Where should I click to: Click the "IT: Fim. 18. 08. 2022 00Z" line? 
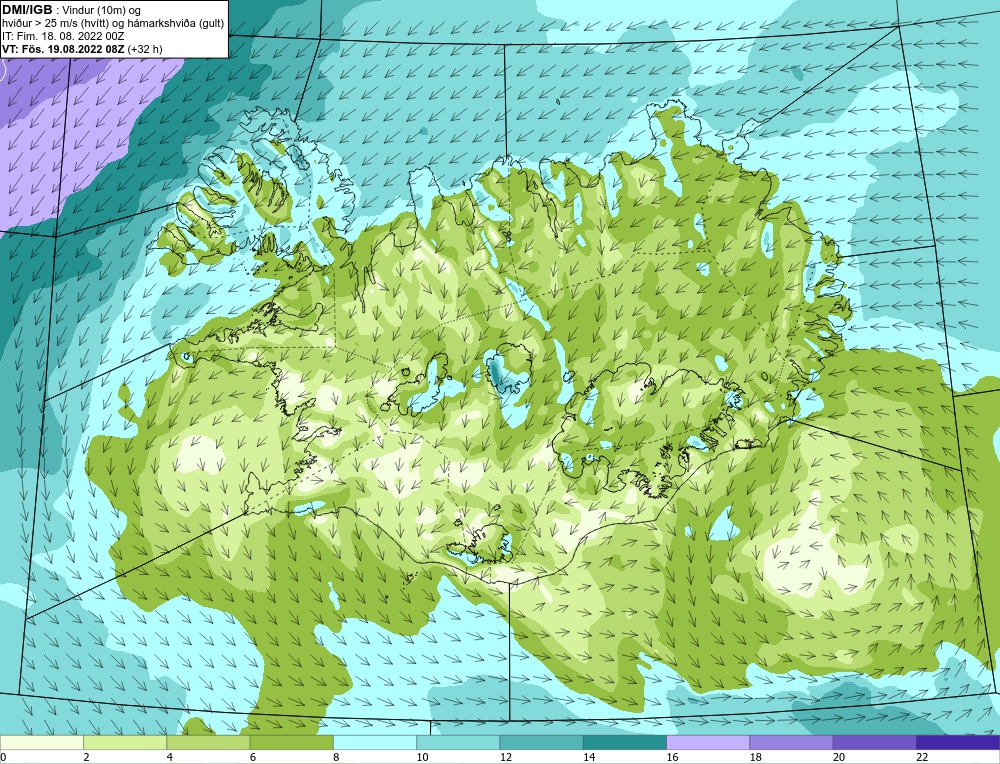63,36
